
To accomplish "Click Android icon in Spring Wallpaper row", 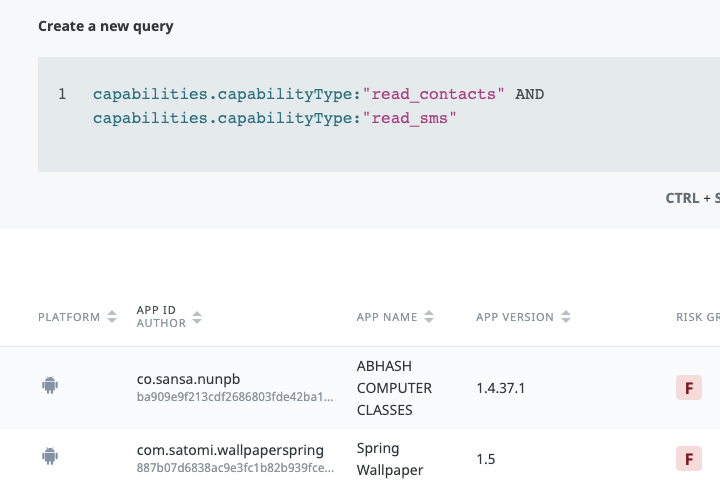I will coord(49,456).
